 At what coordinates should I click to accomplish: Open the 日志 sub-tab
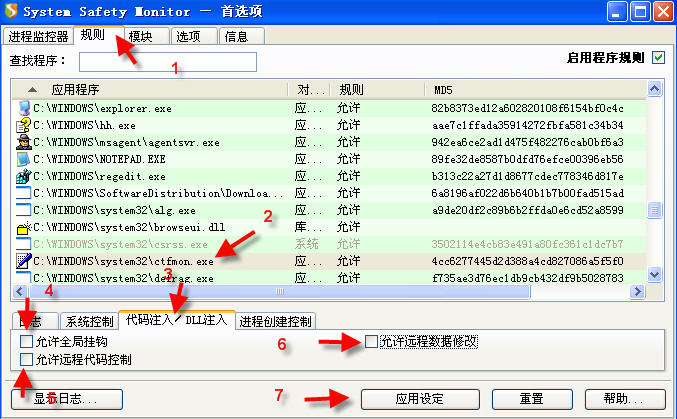point(35,321)
